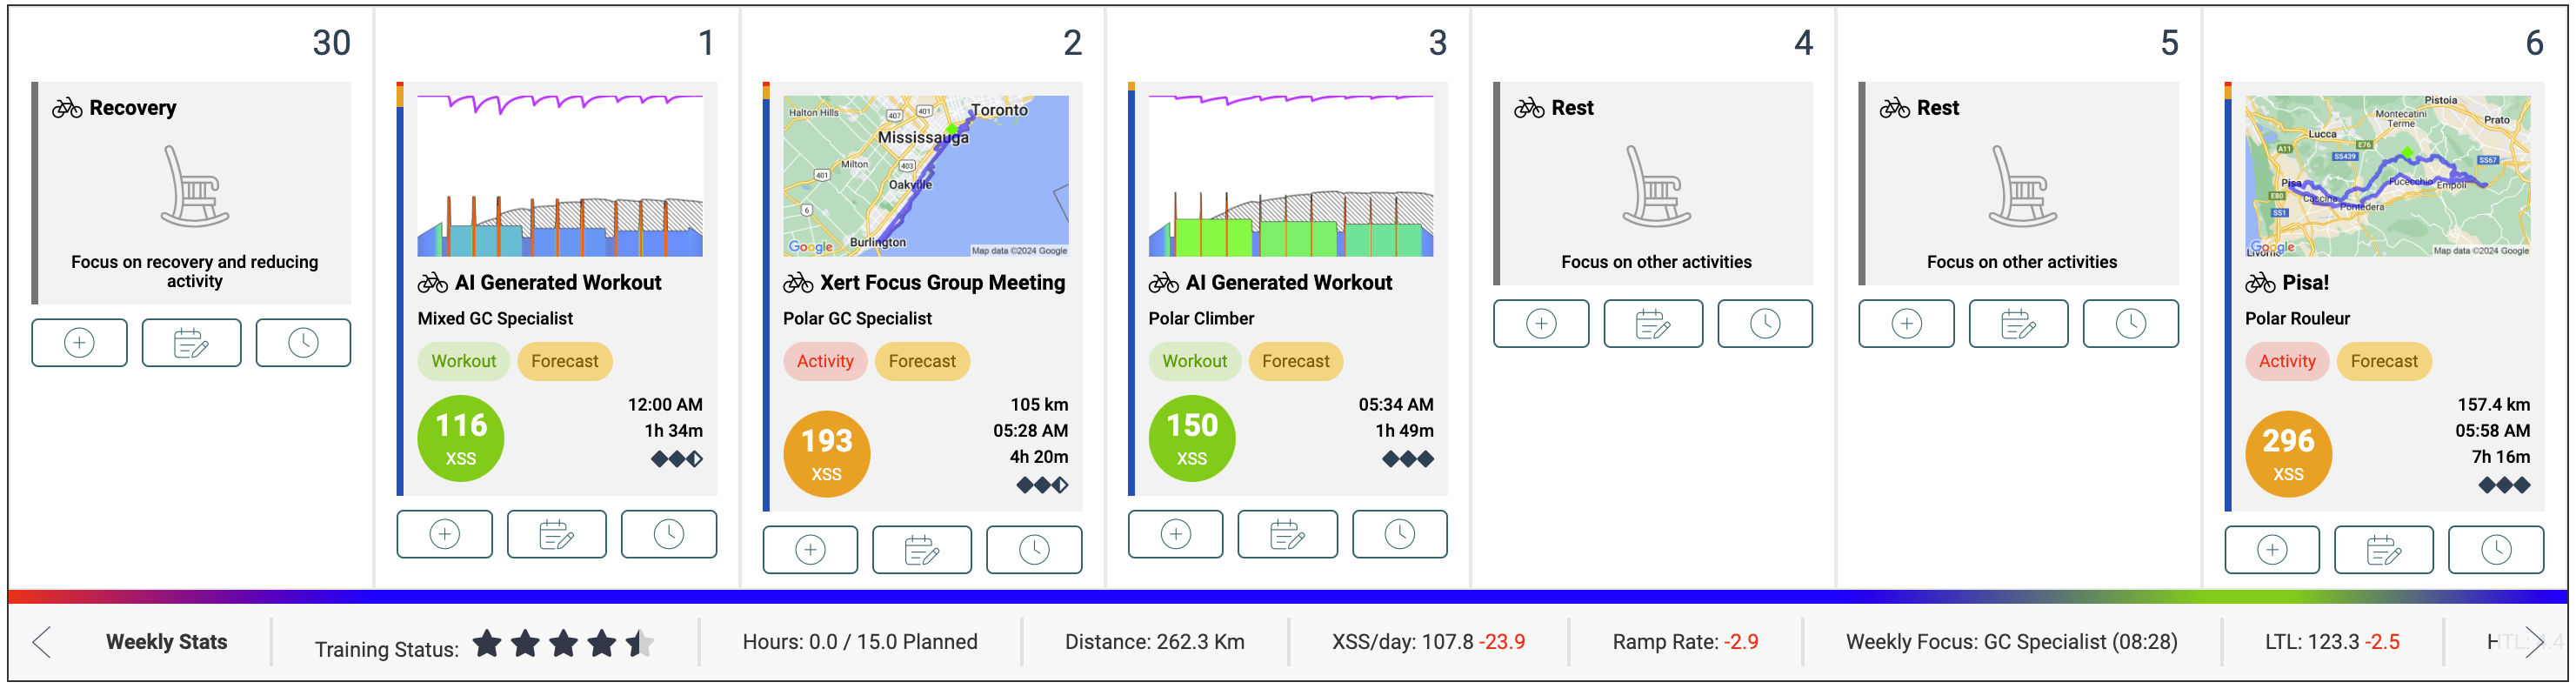Select Workout tab on day 3 card
This screenshot has width=2576, height=689.
[1194, 361]
